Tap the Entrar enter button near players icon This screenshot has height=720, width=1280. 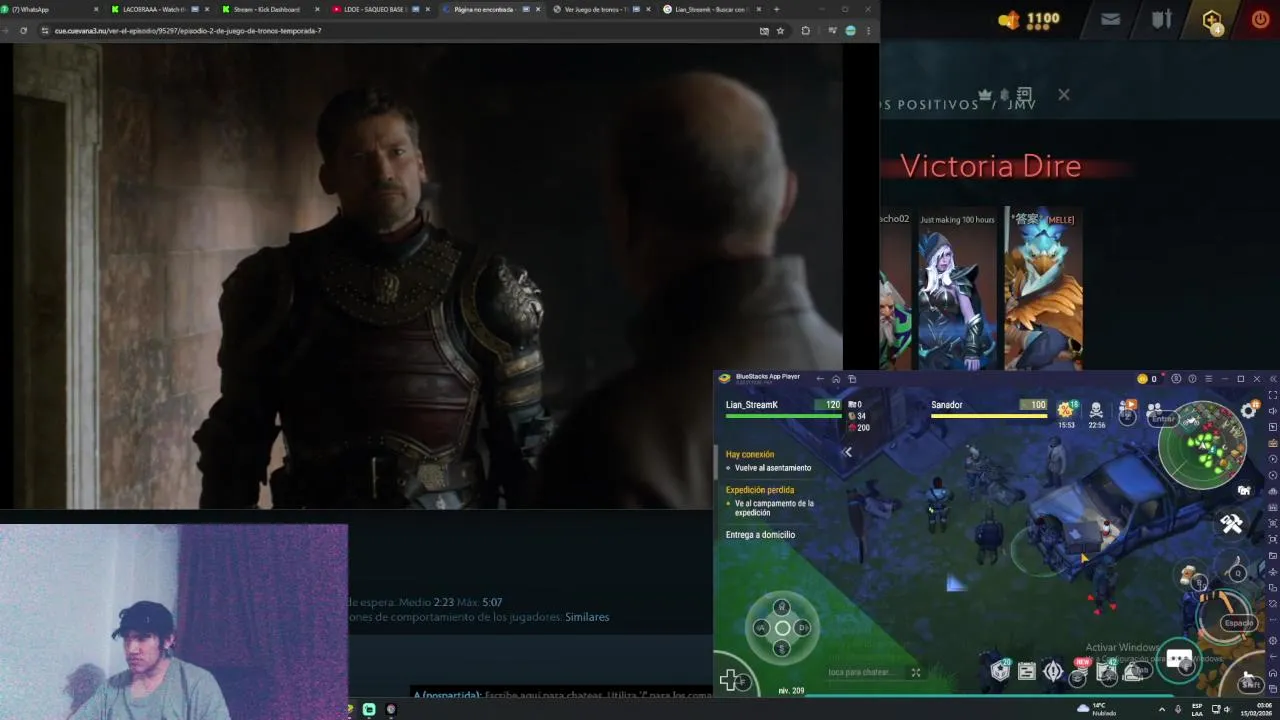(1161, 418)
